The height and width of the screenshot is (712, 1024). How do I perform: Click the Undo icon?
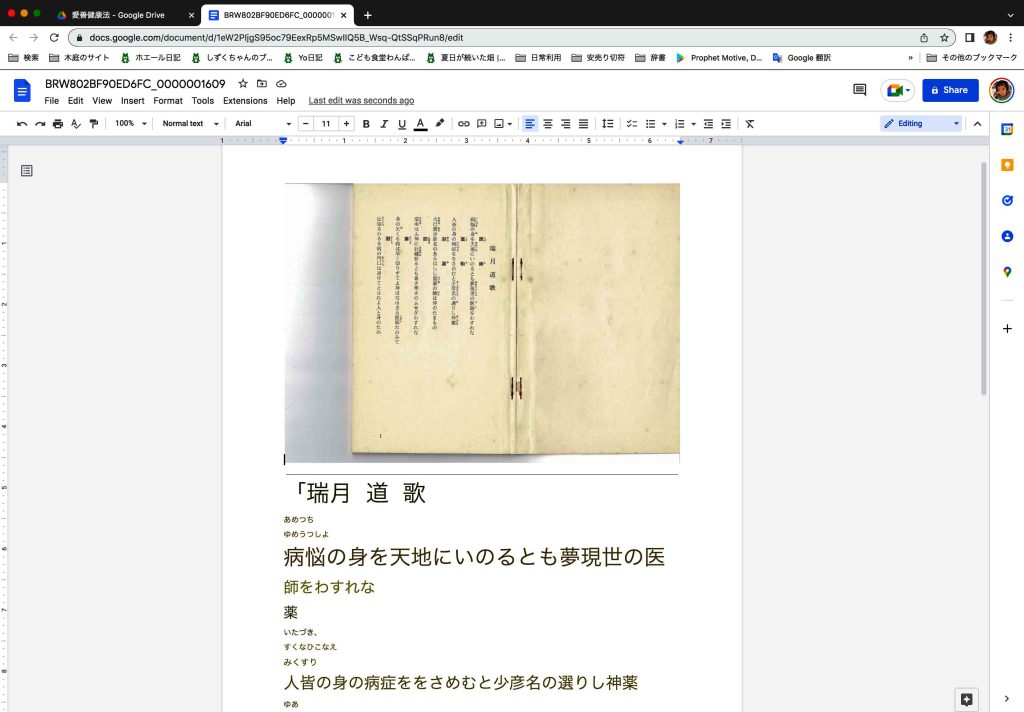(22, 123)
